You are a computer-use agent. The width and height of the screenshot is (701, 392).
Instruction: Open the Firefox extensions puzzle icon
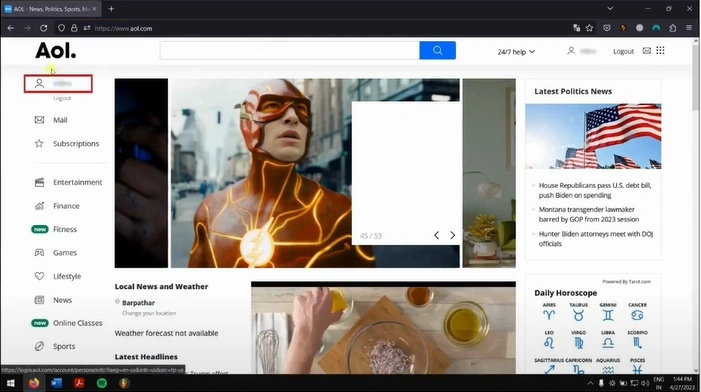(x=672, y=28)
